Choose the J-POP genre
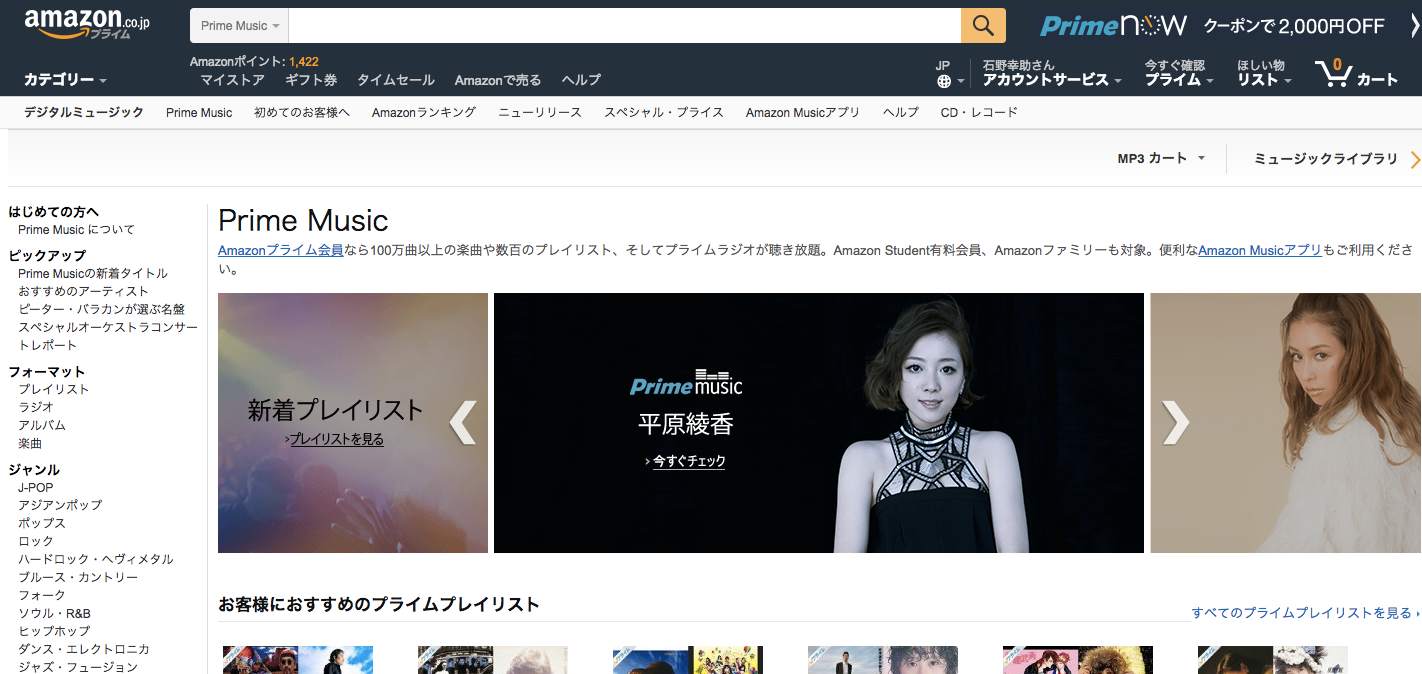 point(36,487)
